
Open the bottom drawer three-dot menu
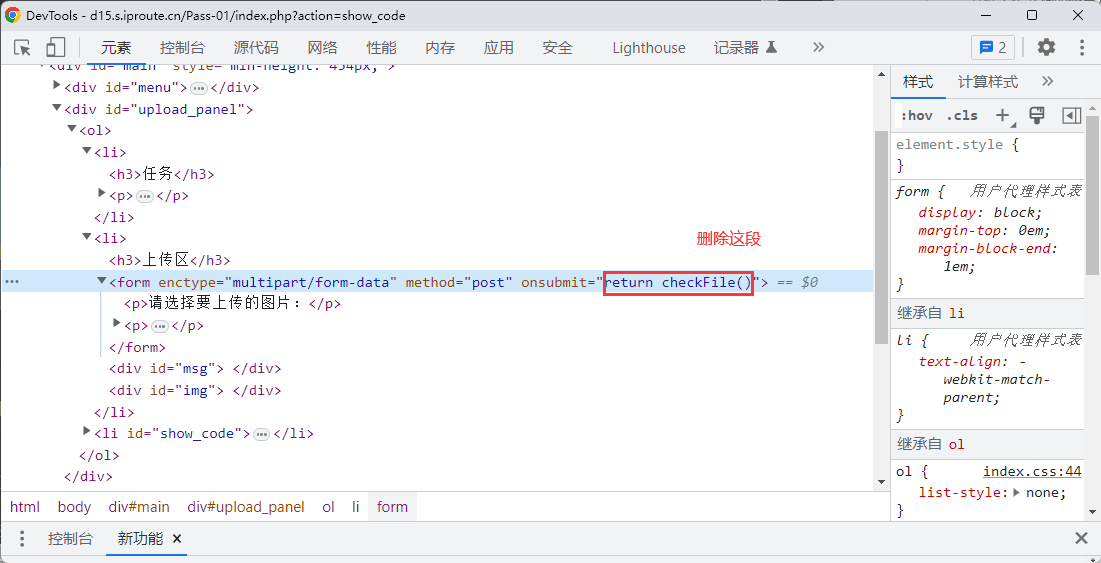coord(22,538)
